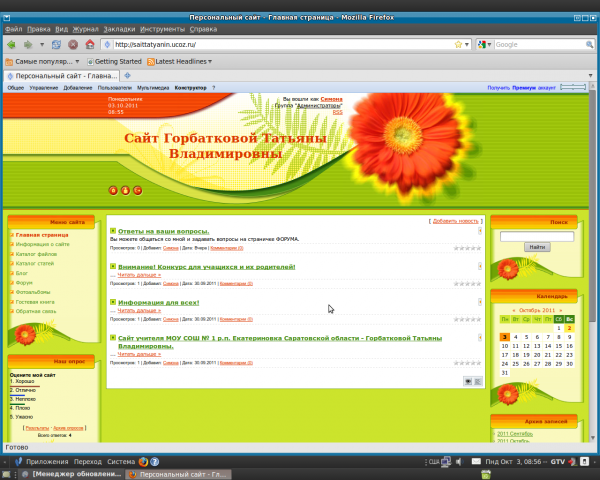Click the search magnifier icon in toolbar

point(590,45)
